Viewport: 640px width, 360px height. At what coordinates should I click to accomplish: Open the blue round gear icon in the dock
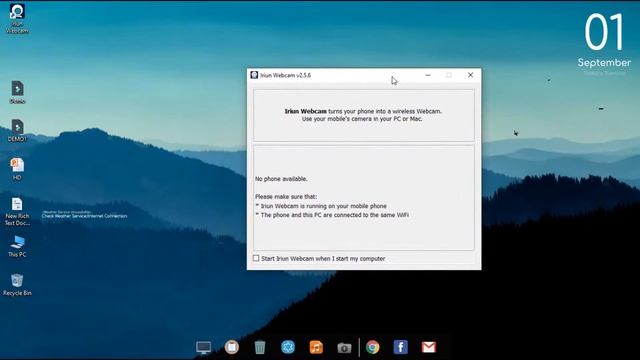[x=288, y=347]
